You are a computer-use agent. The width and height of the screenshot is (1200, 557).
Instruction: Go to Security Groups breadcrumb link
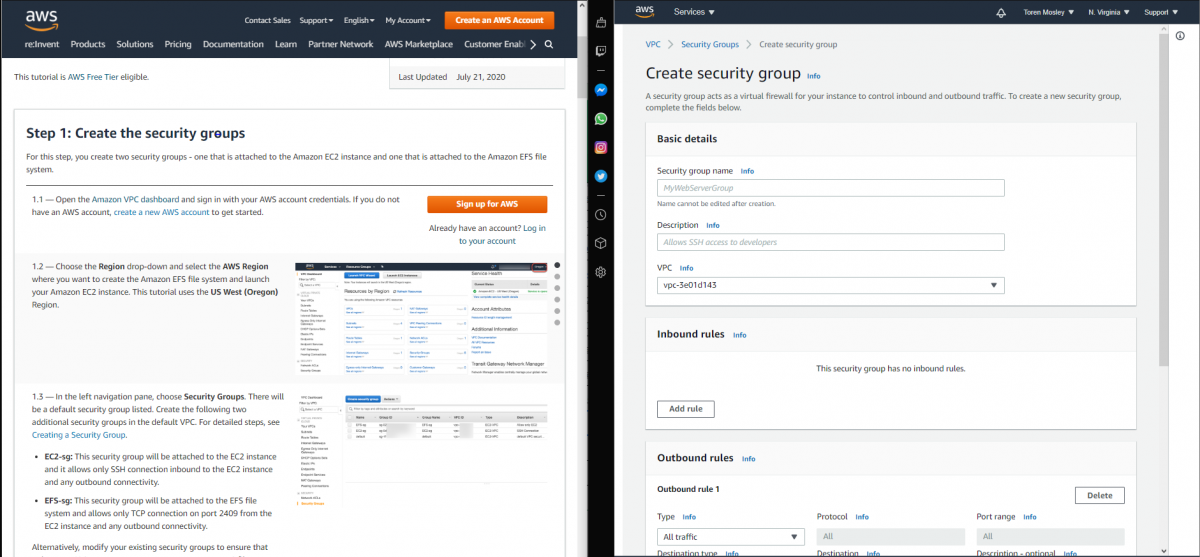710,44
